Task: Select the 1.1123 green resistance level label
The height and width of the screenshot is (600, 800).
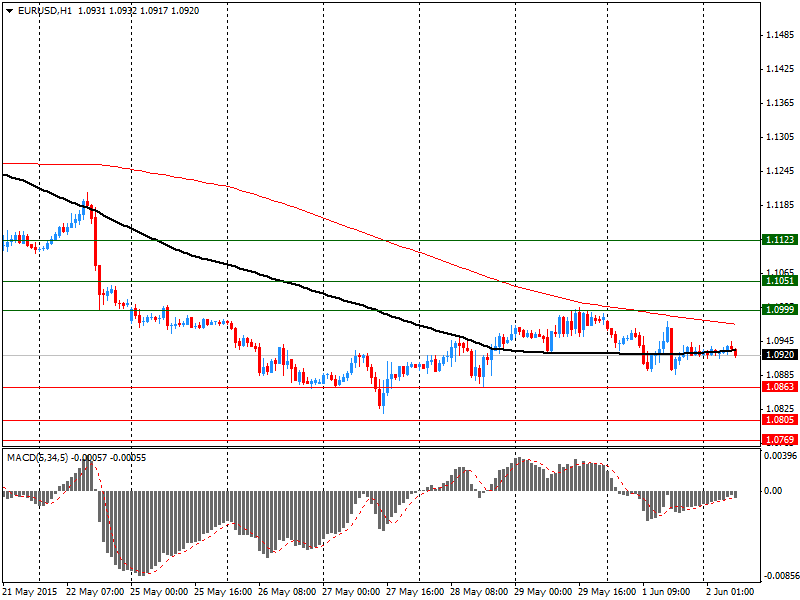Action: (780, 240)
